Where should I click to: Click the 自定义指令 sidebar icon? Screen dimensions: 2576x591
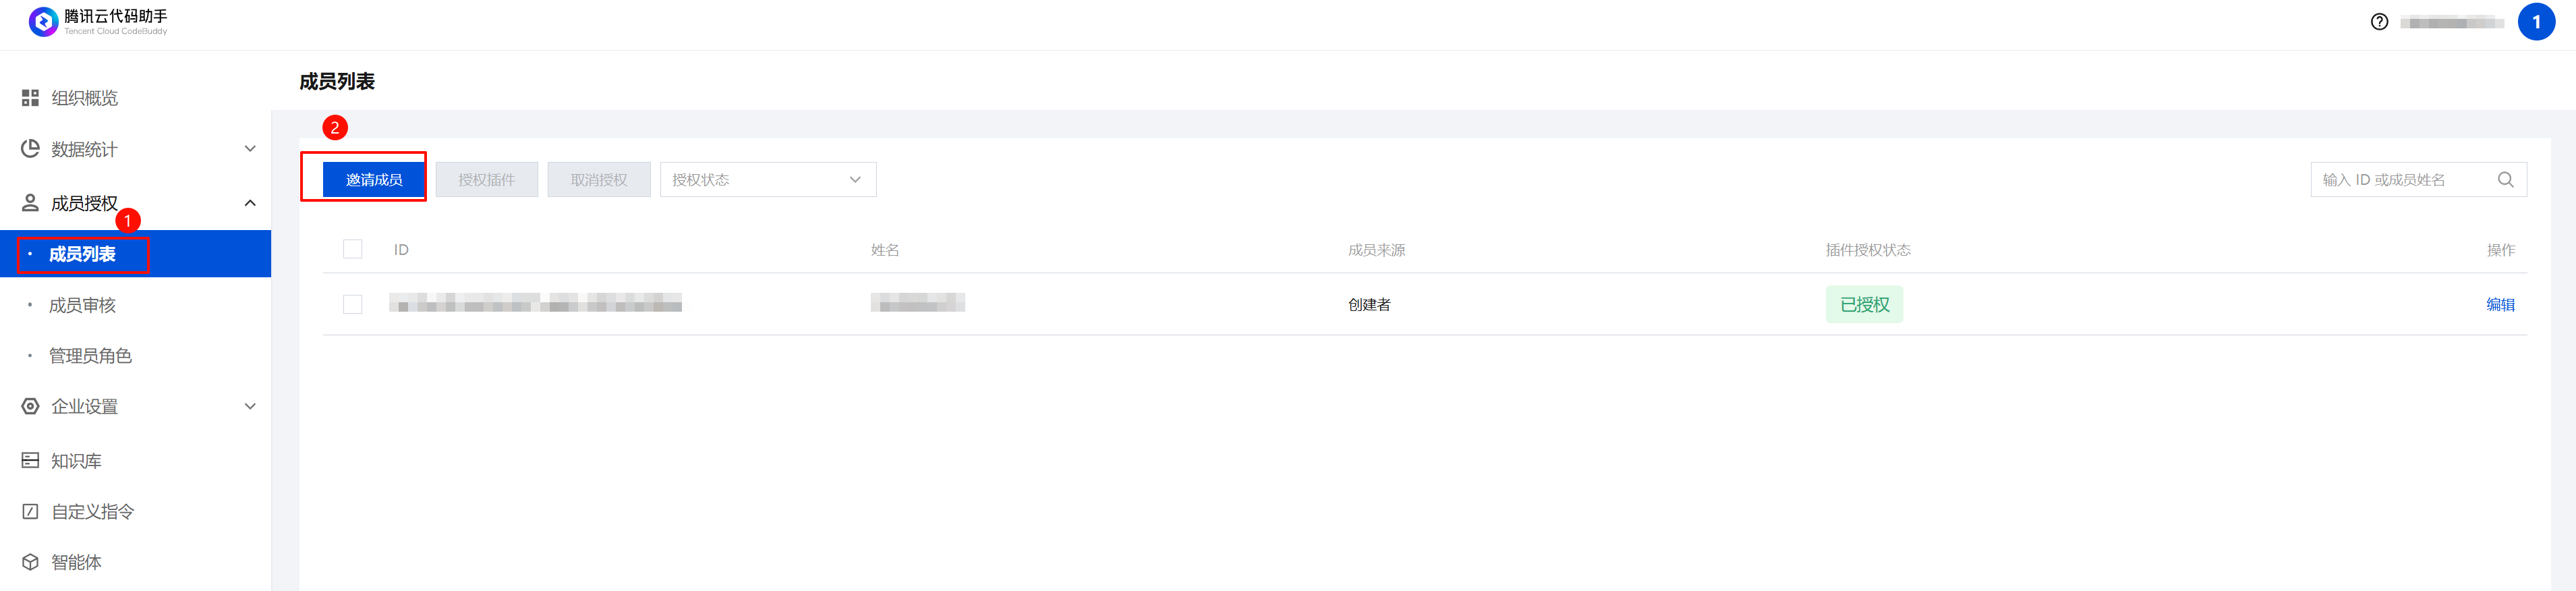31,511
